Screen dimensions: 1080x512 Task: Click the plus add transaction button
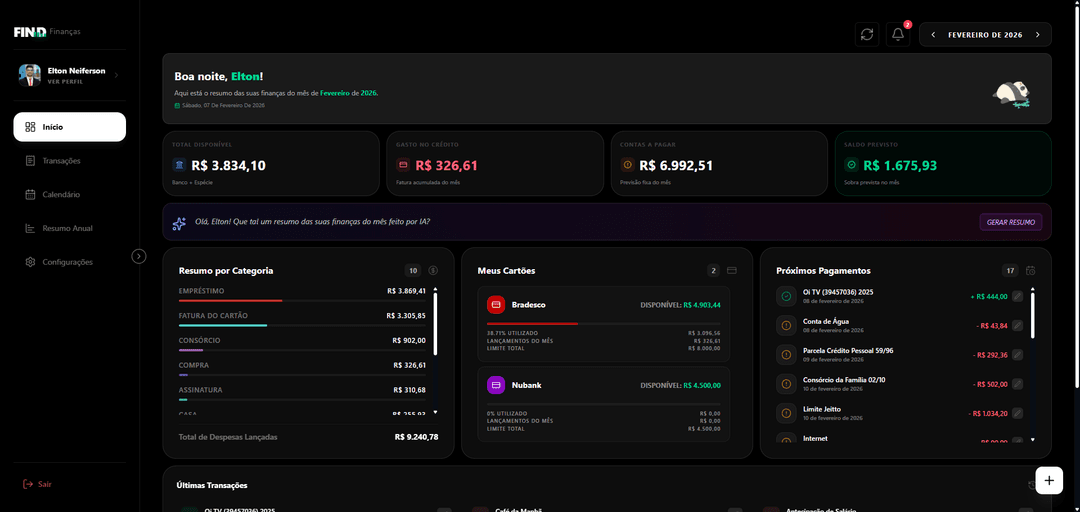pos(1049,480)
